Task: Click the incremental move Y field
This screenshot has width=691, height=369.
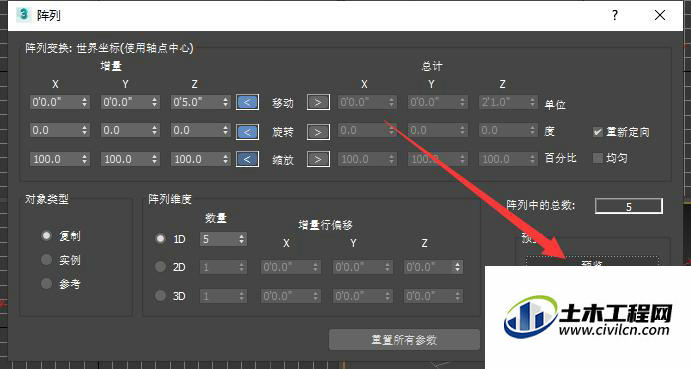Action: [x=130, y=102]
